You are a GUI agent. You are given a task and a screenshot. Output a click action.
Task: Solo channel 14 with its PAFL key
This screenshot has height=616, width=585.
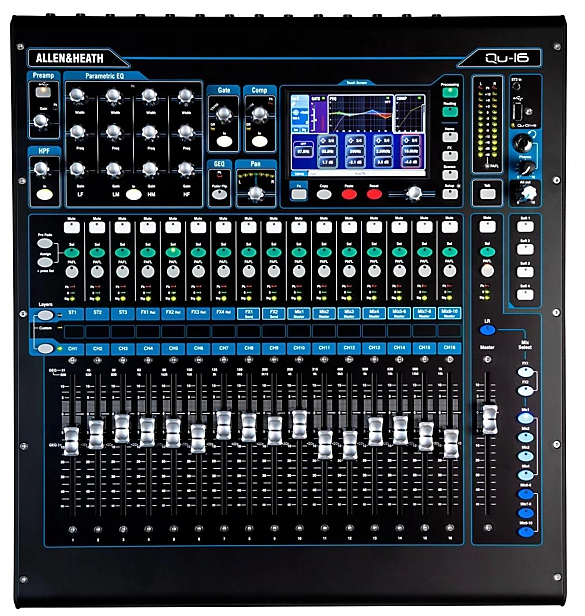tap(399, 271)
